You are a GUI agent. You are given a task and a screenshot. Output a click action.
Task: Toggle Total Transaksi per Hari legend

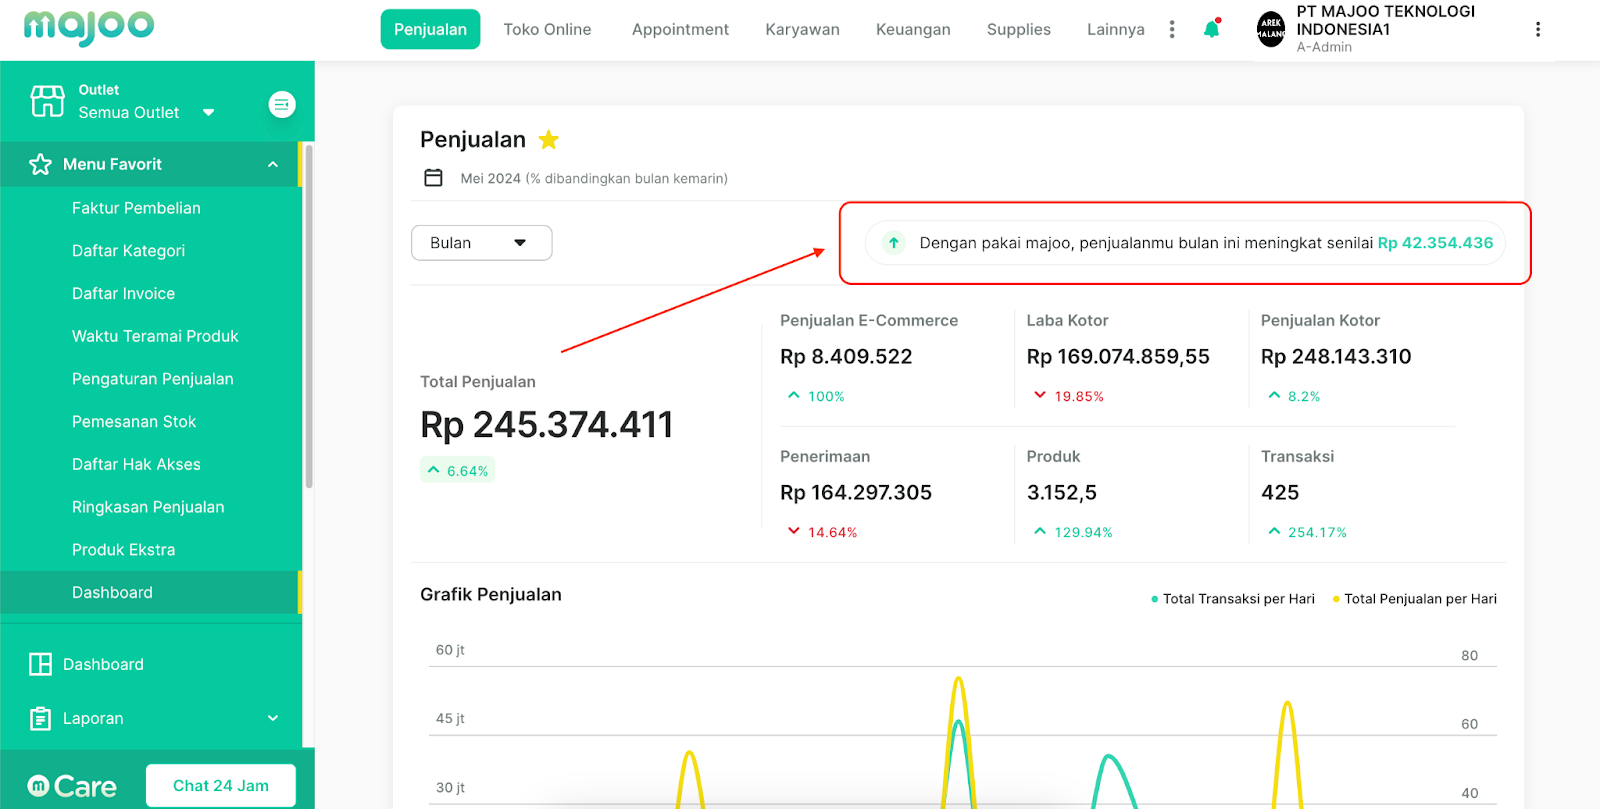[x=1233, y=599]
